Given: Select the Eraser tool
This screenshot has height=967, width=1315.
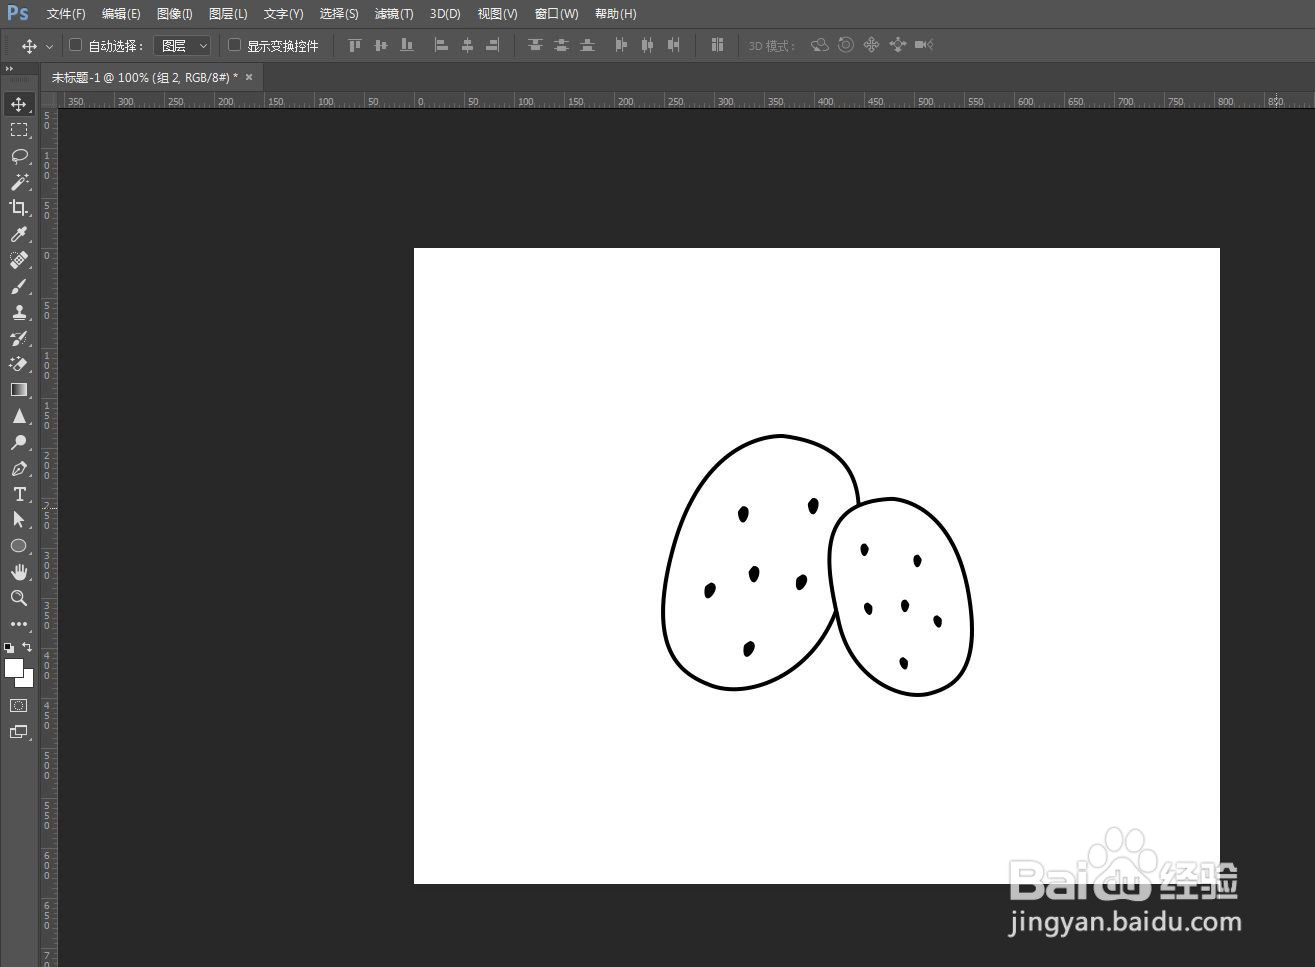Looking at the screenshot, I should [x=19, y=364].
